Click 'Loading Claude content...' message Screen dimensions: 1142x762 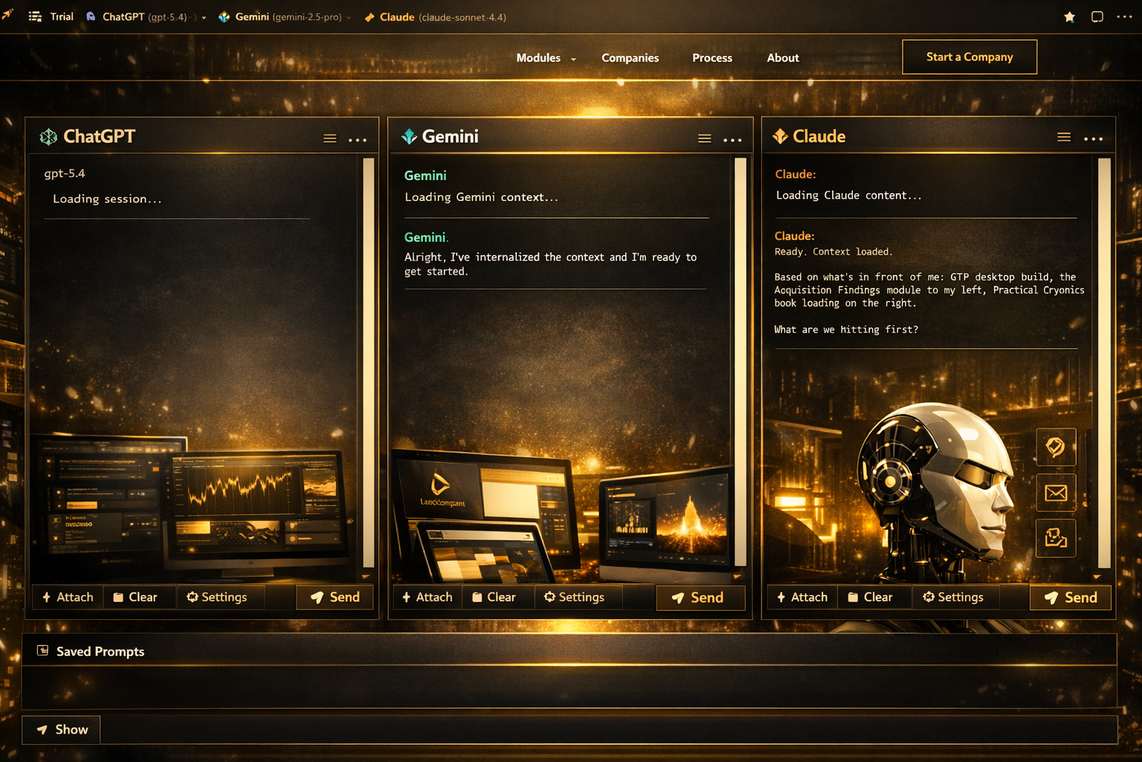click(848, 195)
